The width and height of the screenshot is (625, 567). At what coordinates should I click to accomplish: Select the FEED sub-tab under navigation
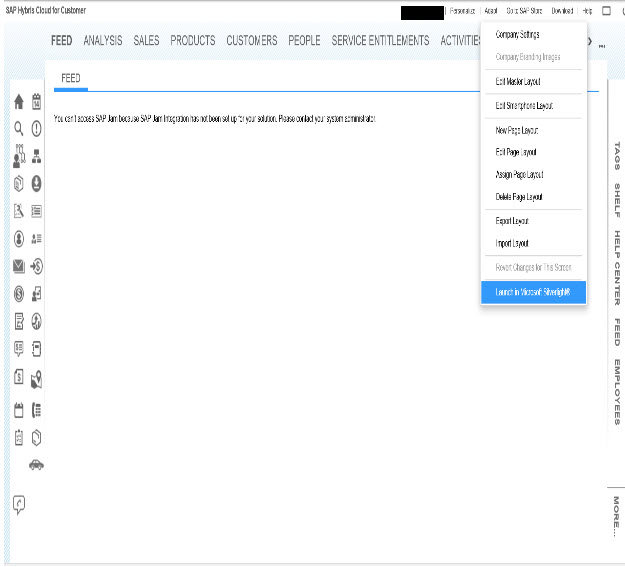click(x=71, y=78)
